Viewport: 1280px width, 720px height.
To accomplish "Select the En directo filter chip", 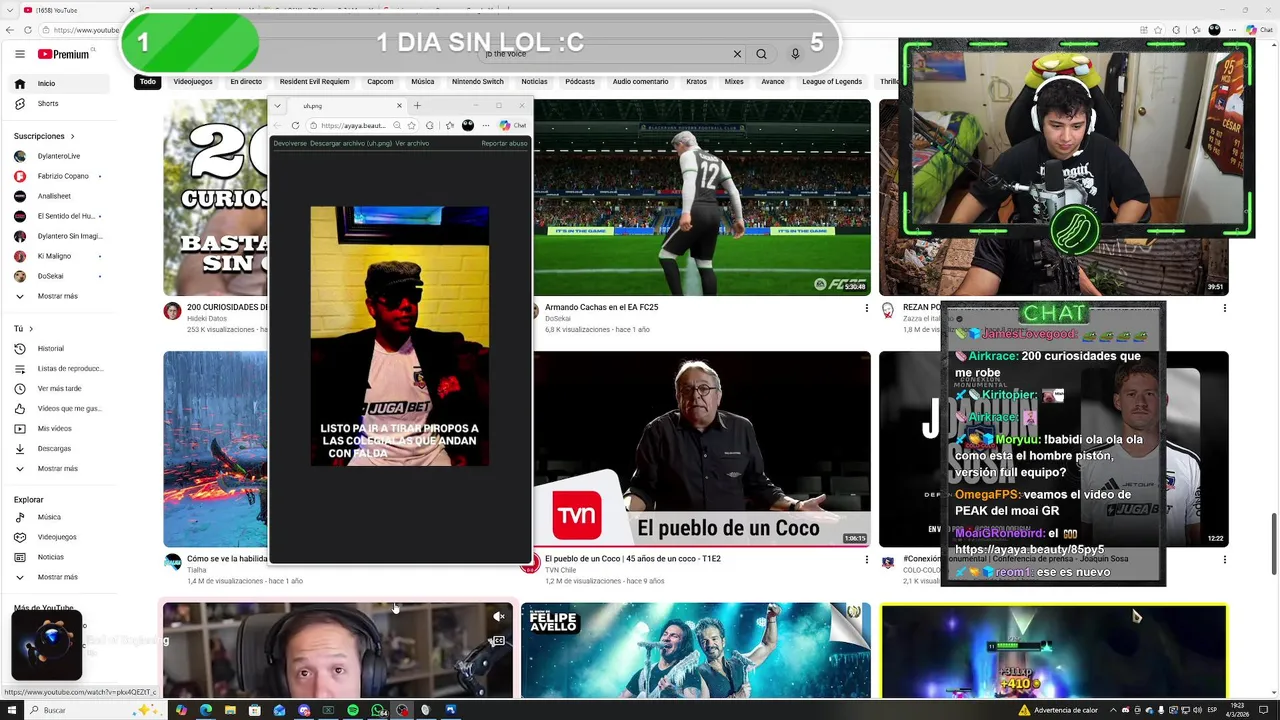I will [246, 81].
